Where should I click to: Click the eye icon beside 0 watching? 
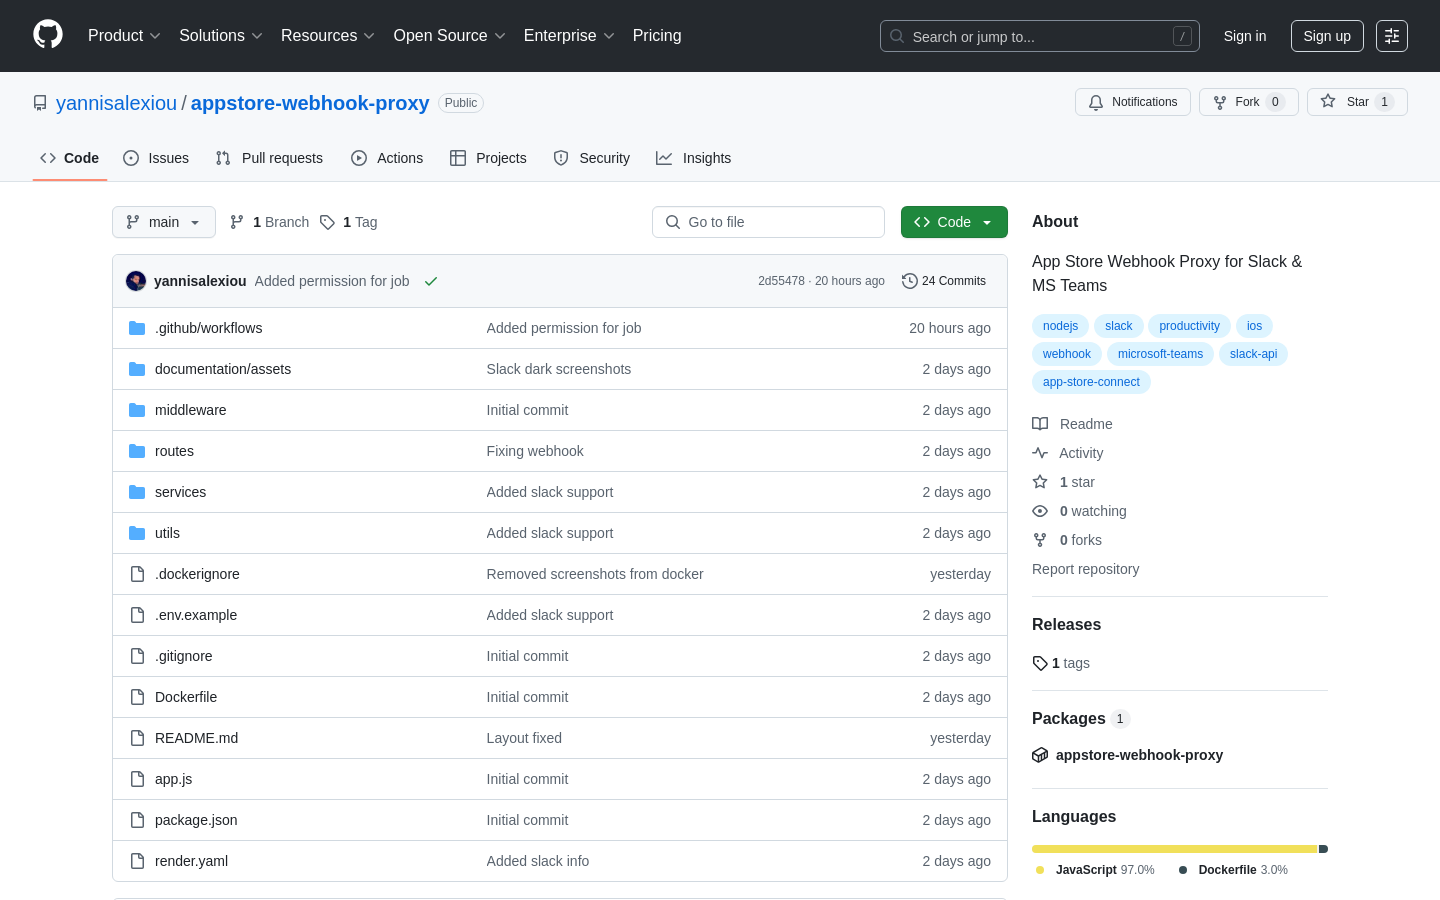pyautogui.click(x=1040, y=511)
